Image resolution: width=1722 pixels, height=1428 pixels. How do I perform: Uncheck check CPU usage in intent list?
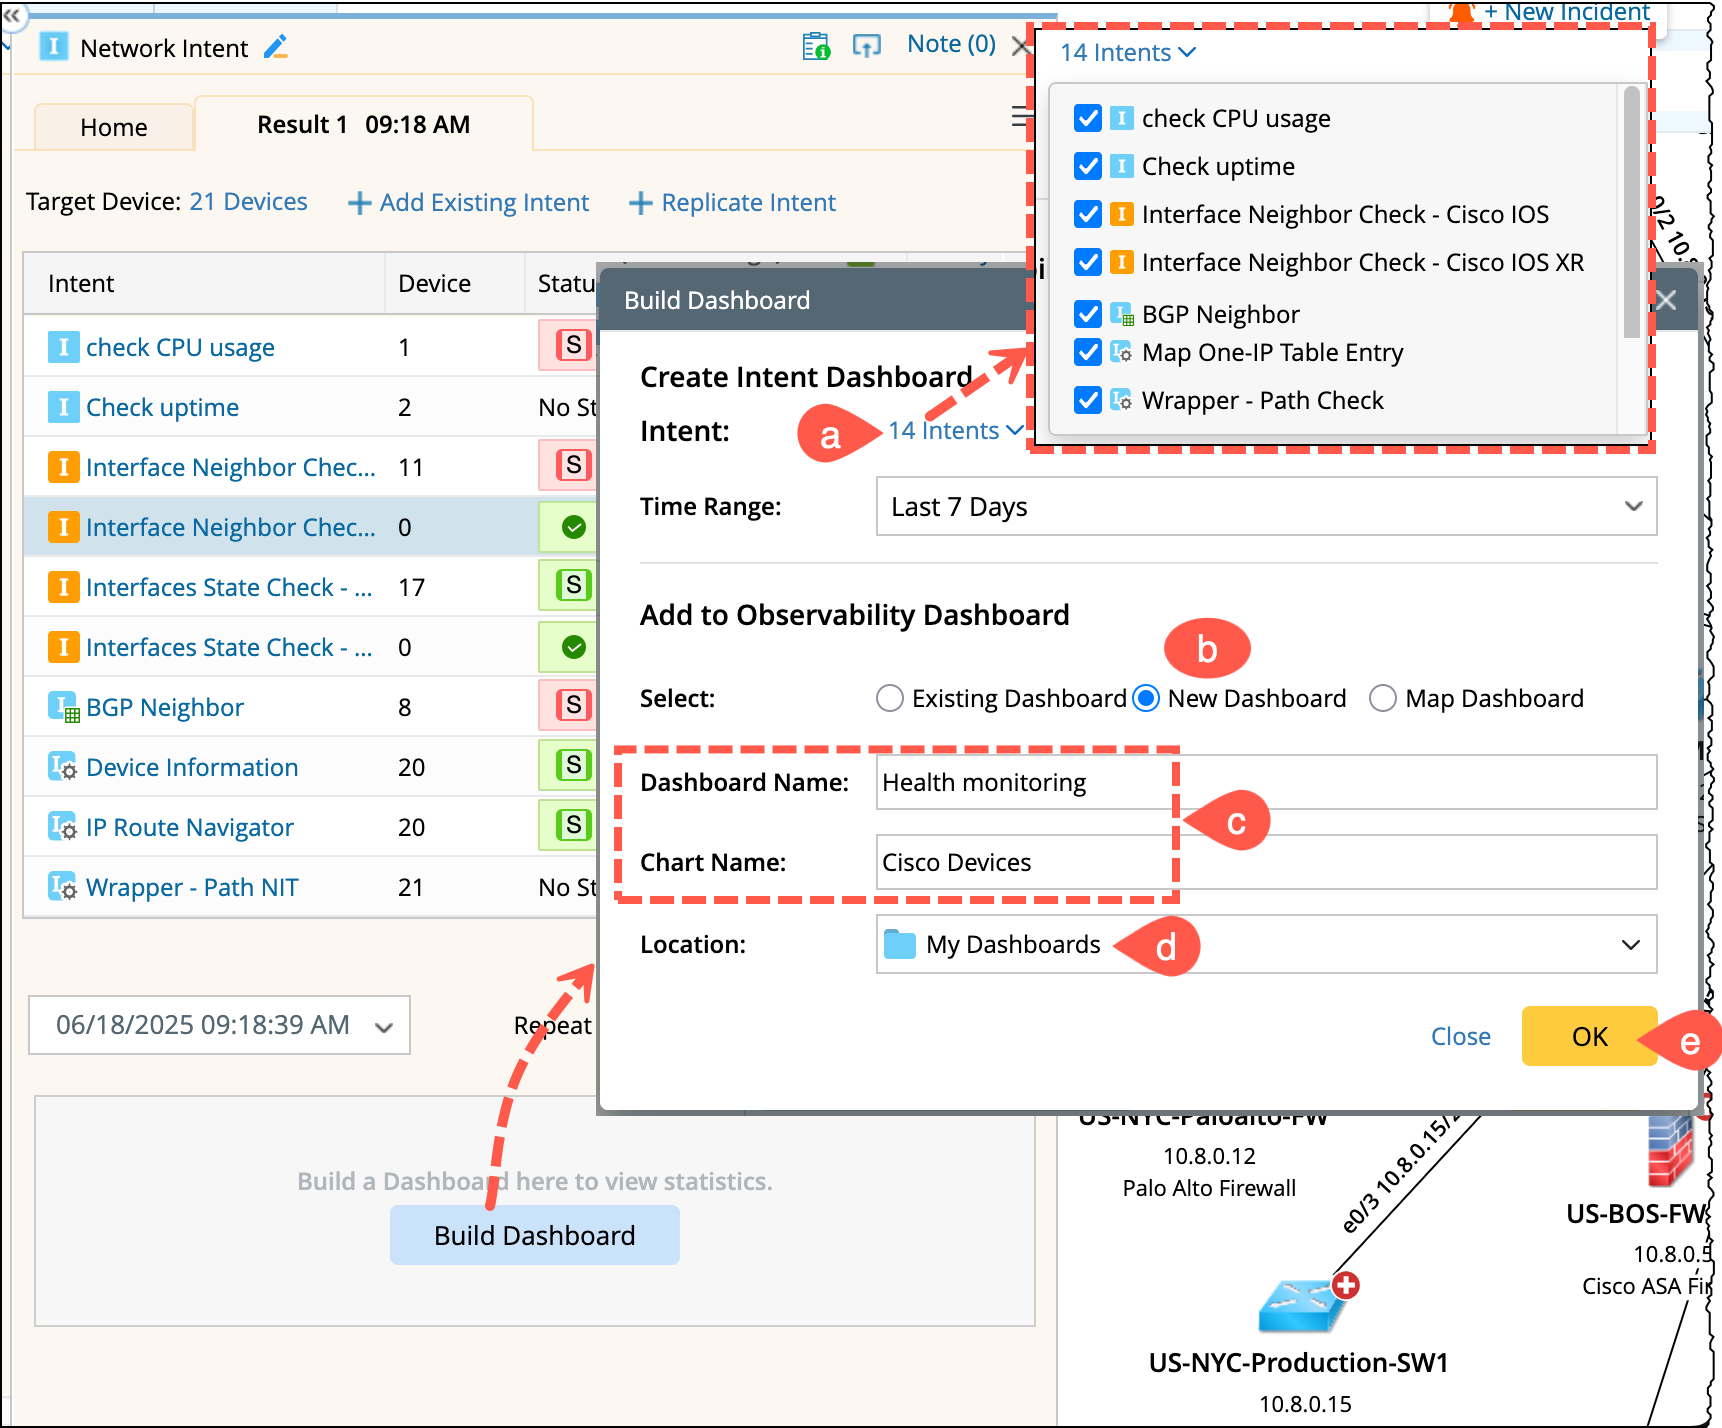tap(1088, 118)
